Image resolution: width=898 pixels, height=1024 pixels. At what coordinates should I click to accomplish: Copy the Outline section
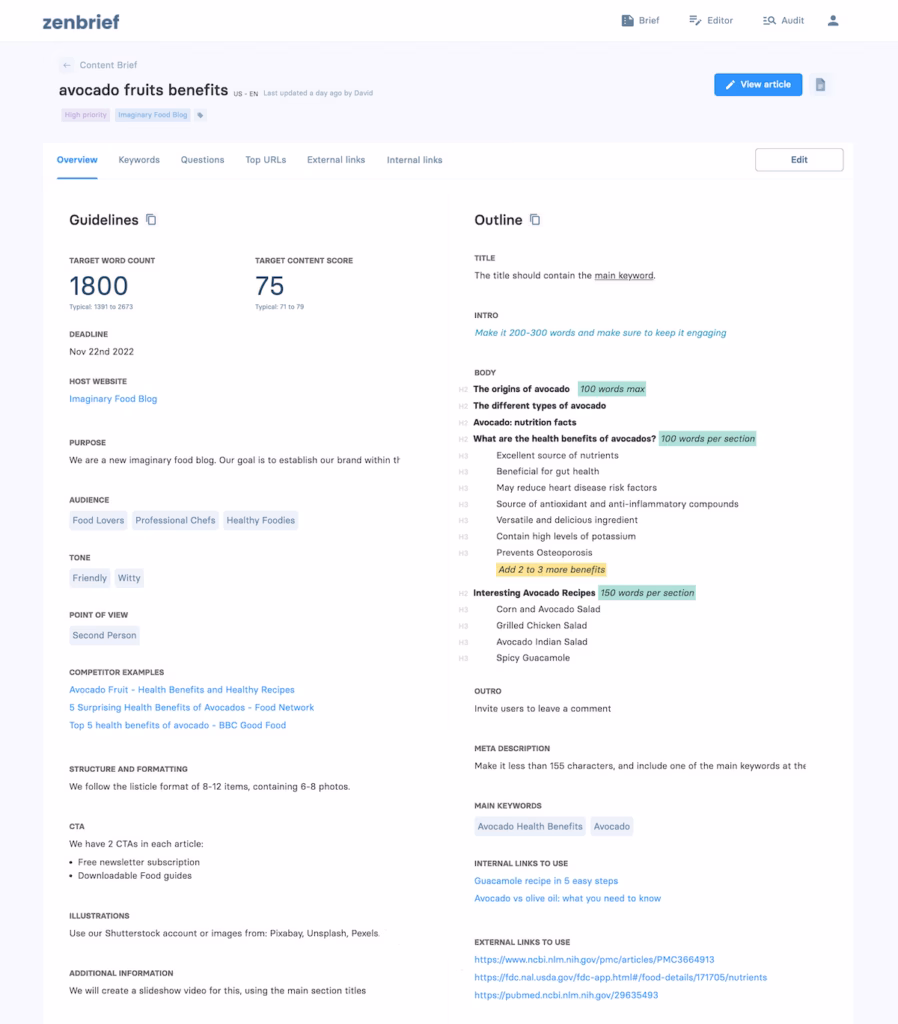[x=535, y=220]
